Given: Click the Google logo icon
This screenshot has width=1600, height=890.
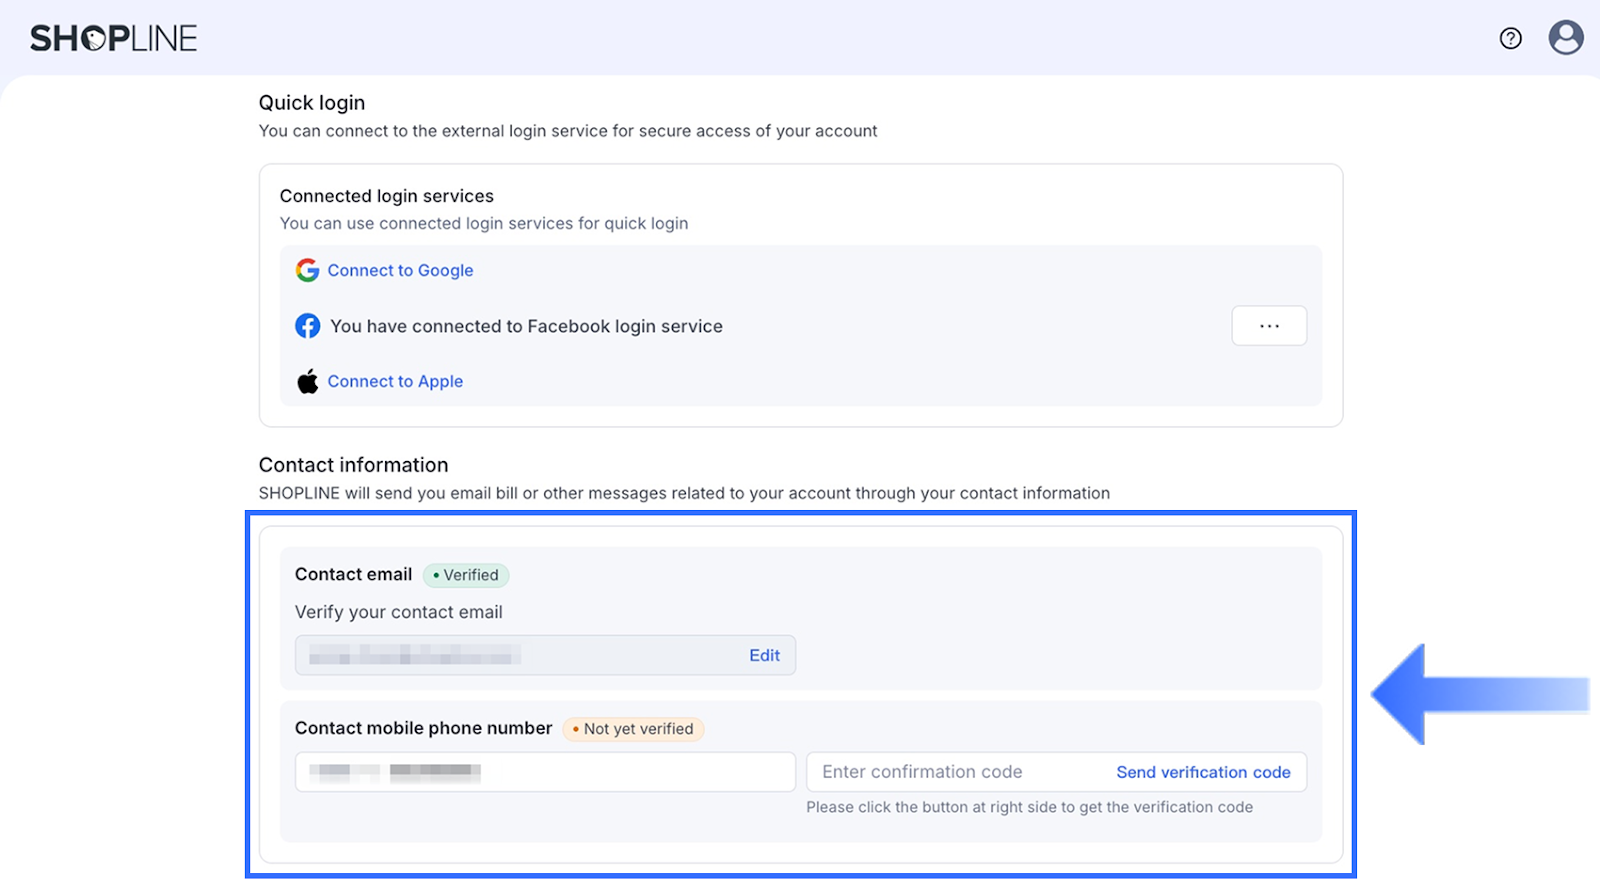Looking at the screenshot, I should pyautogui.click(x=307, y=270).
